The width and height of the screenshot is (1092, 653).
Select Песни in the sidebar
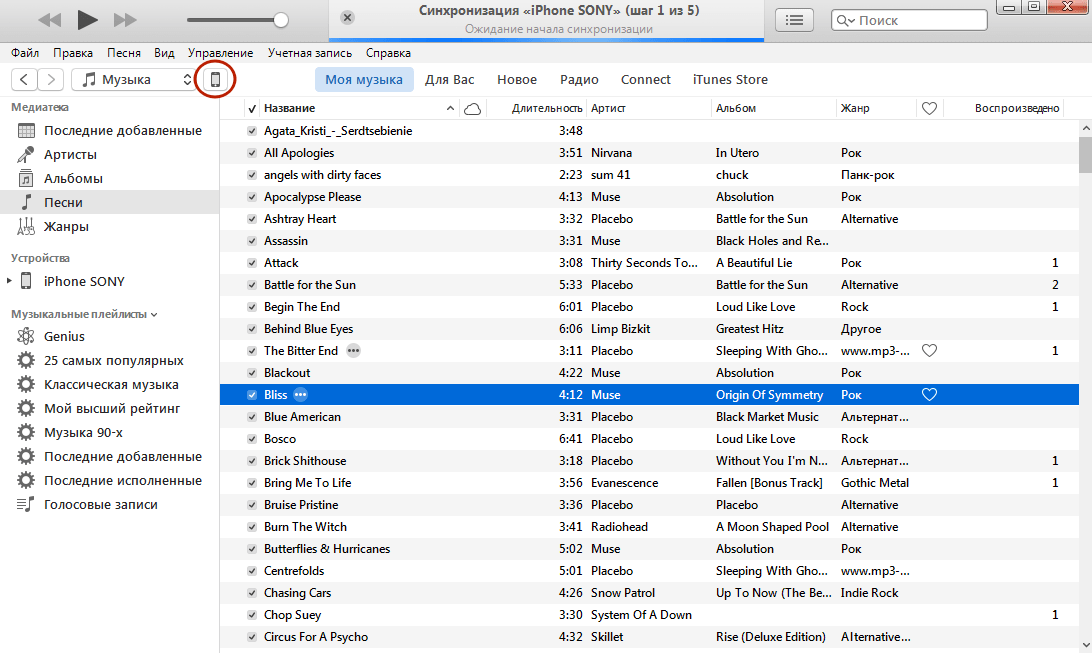tap(109, 203)
